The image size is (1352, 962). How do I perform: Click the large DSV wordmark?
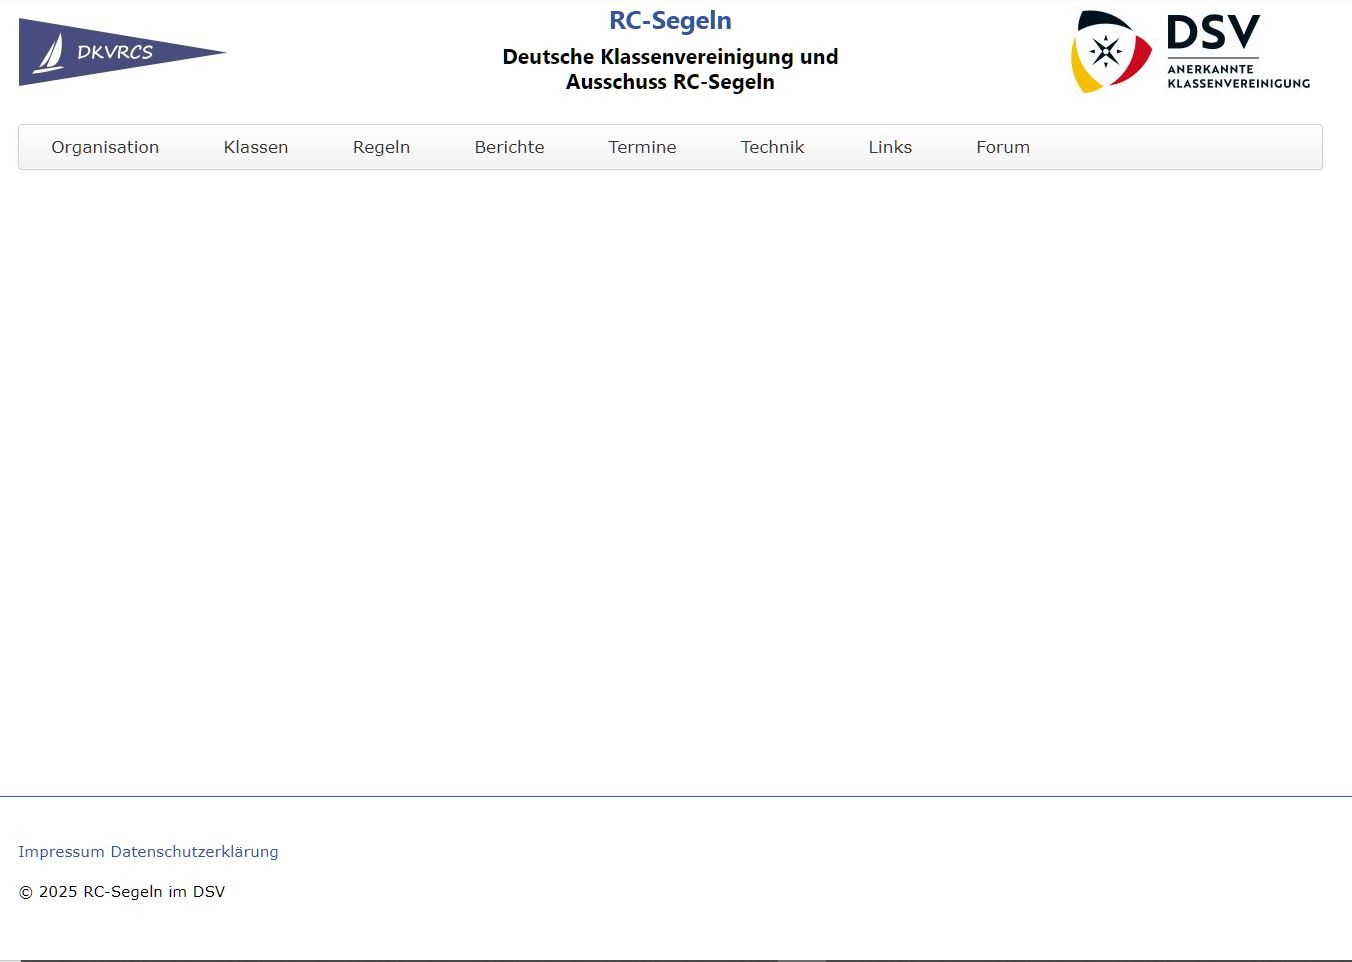[1213, 33]
